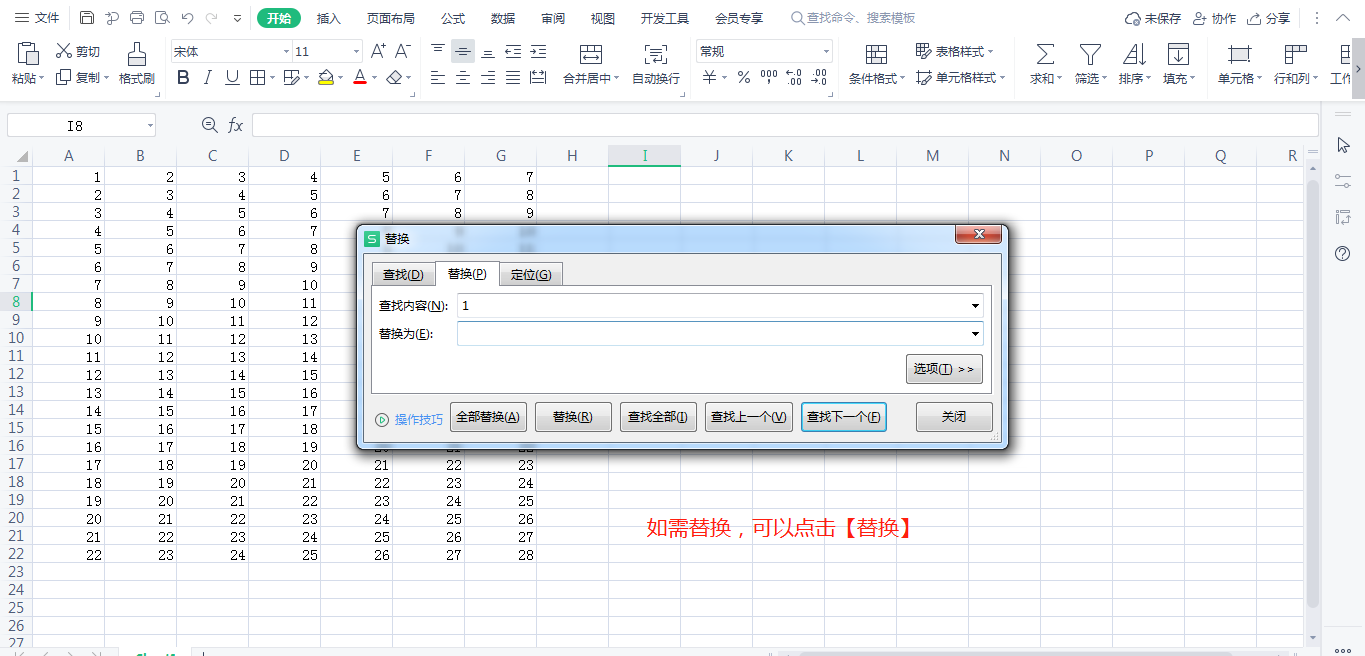
Task: Click the Decrease Decimal icon
Action: tap(819, 77)
